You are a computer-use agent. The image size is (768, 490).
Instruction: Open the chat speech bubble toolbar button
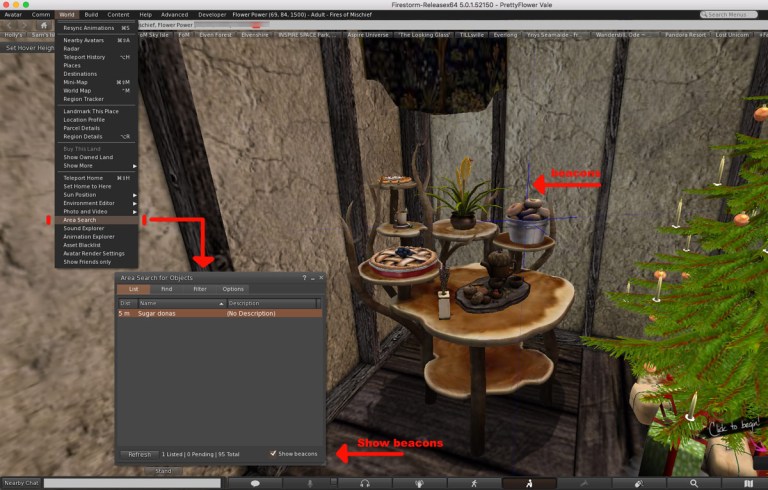(x=255, y=483)
